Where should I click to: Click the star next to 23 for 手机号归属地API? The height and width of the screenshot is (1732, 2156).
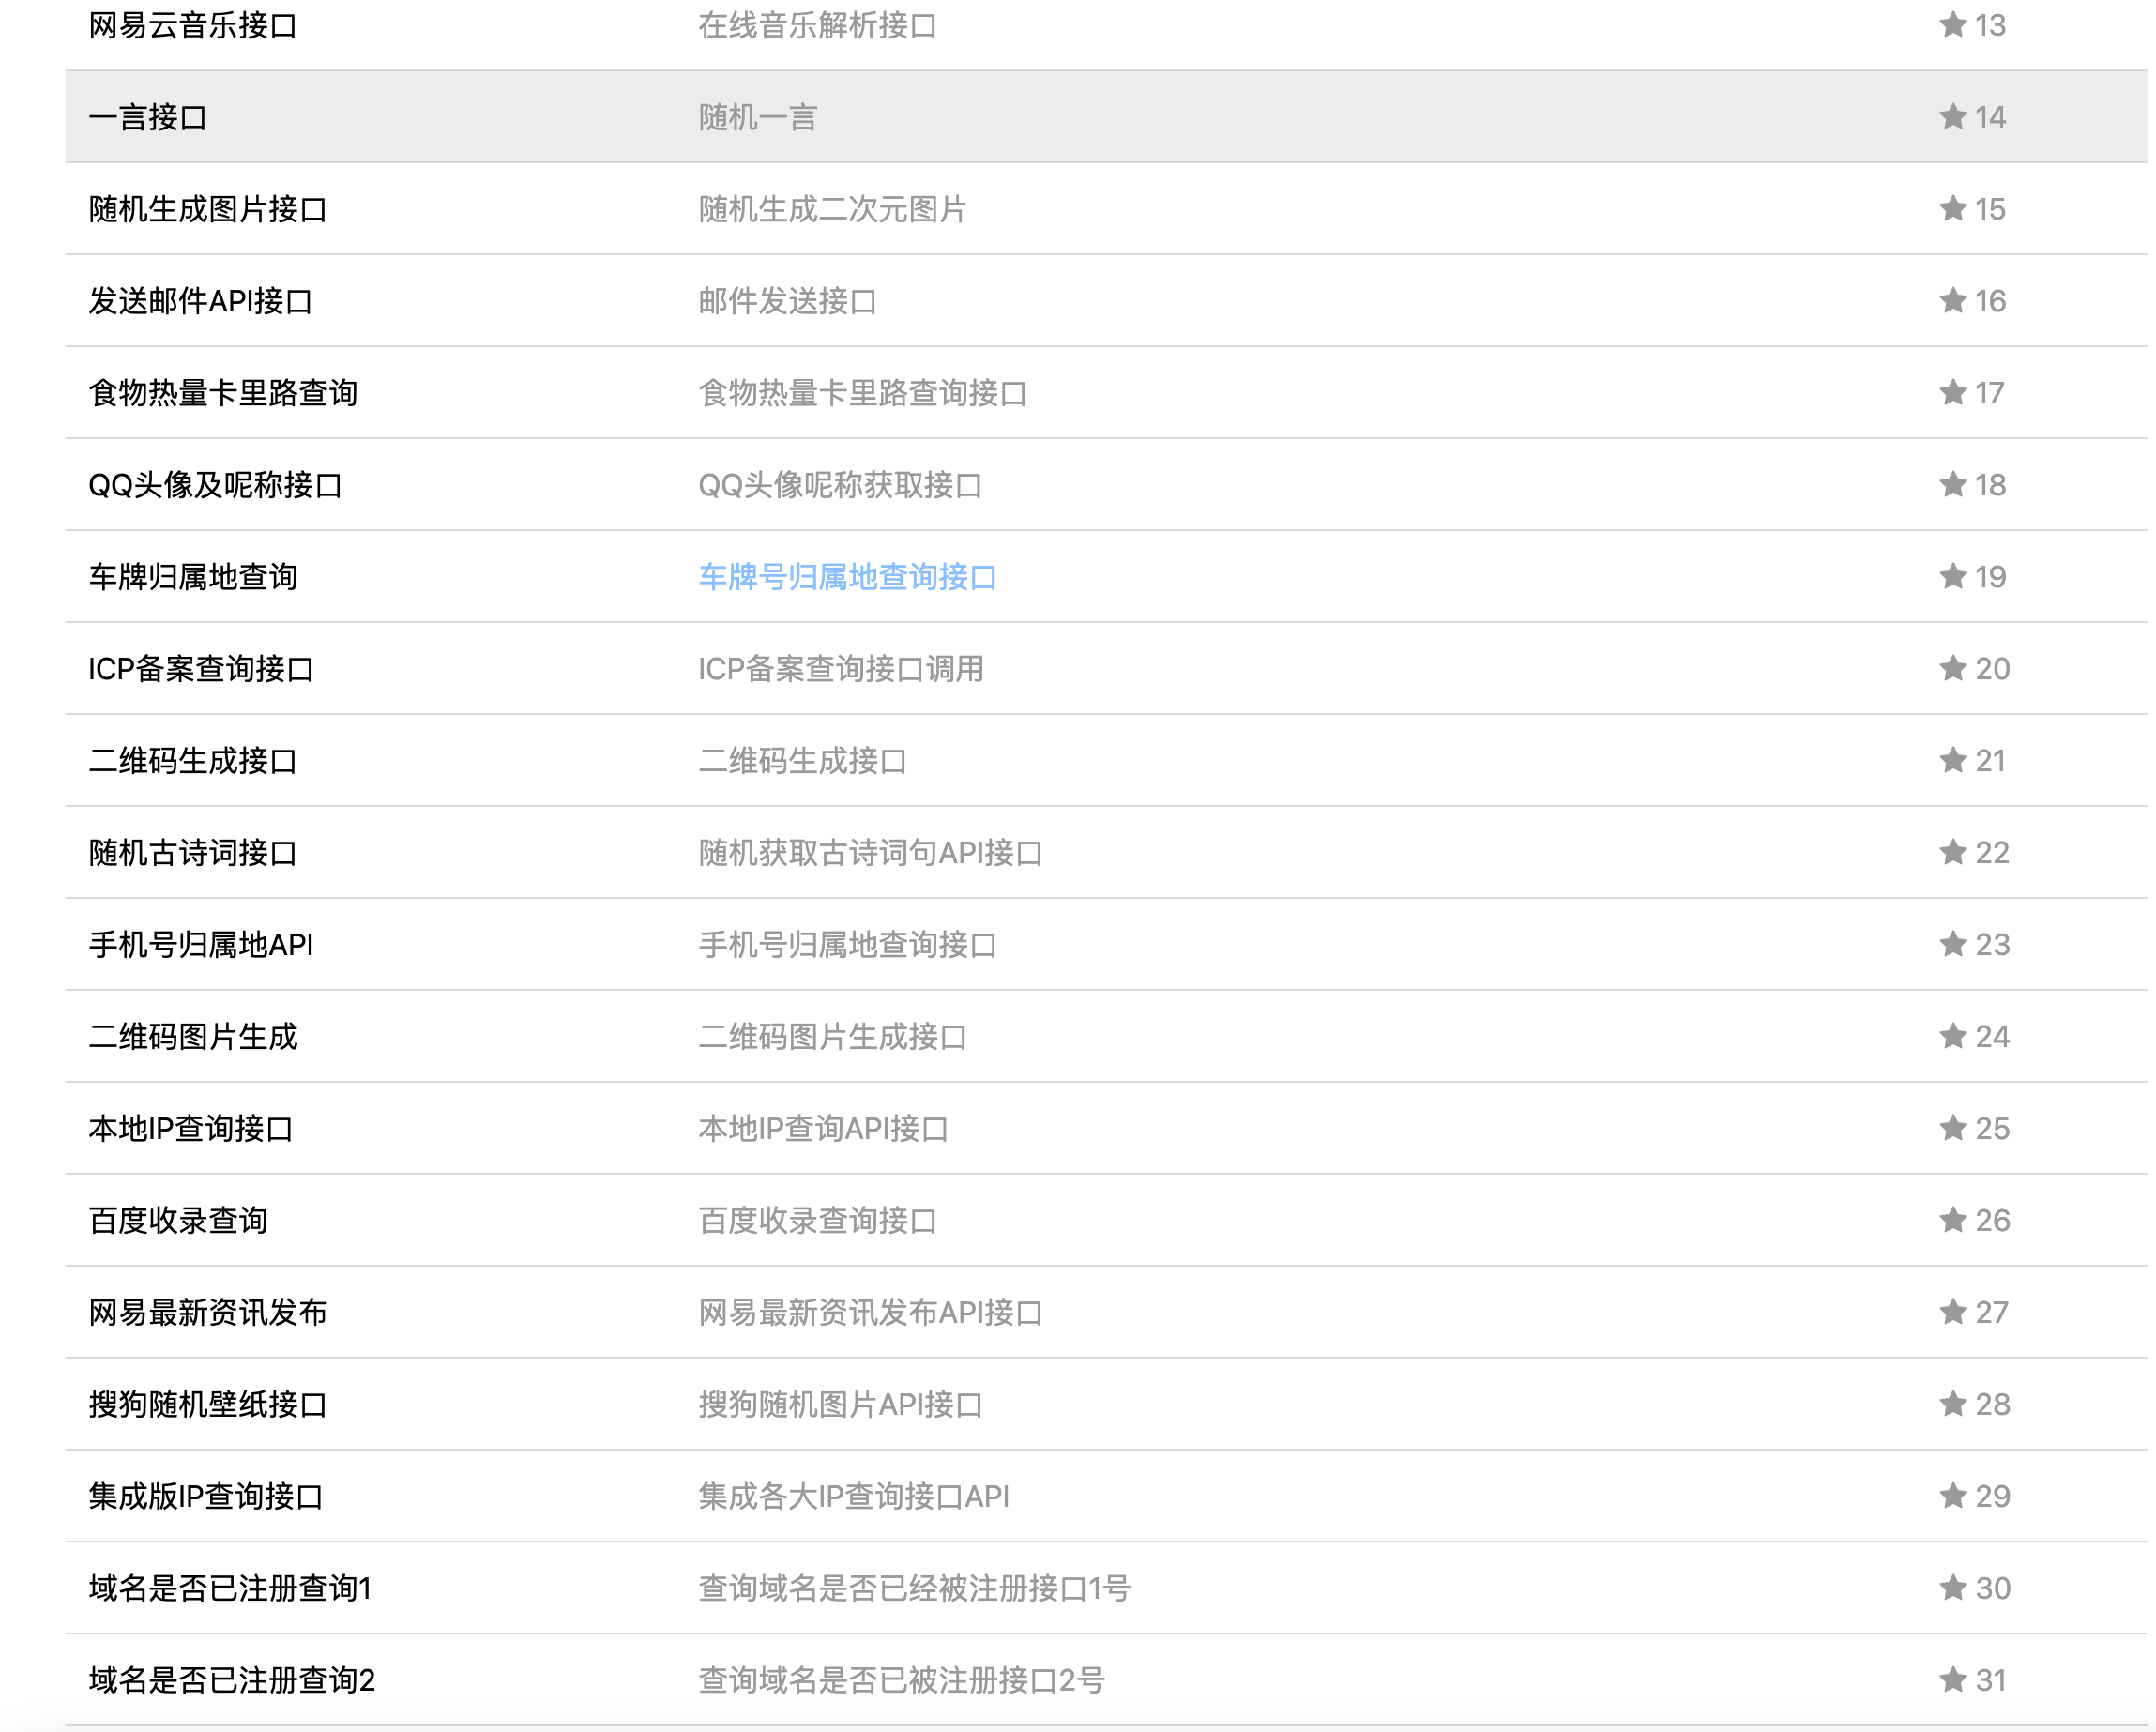click(1952, 944)
